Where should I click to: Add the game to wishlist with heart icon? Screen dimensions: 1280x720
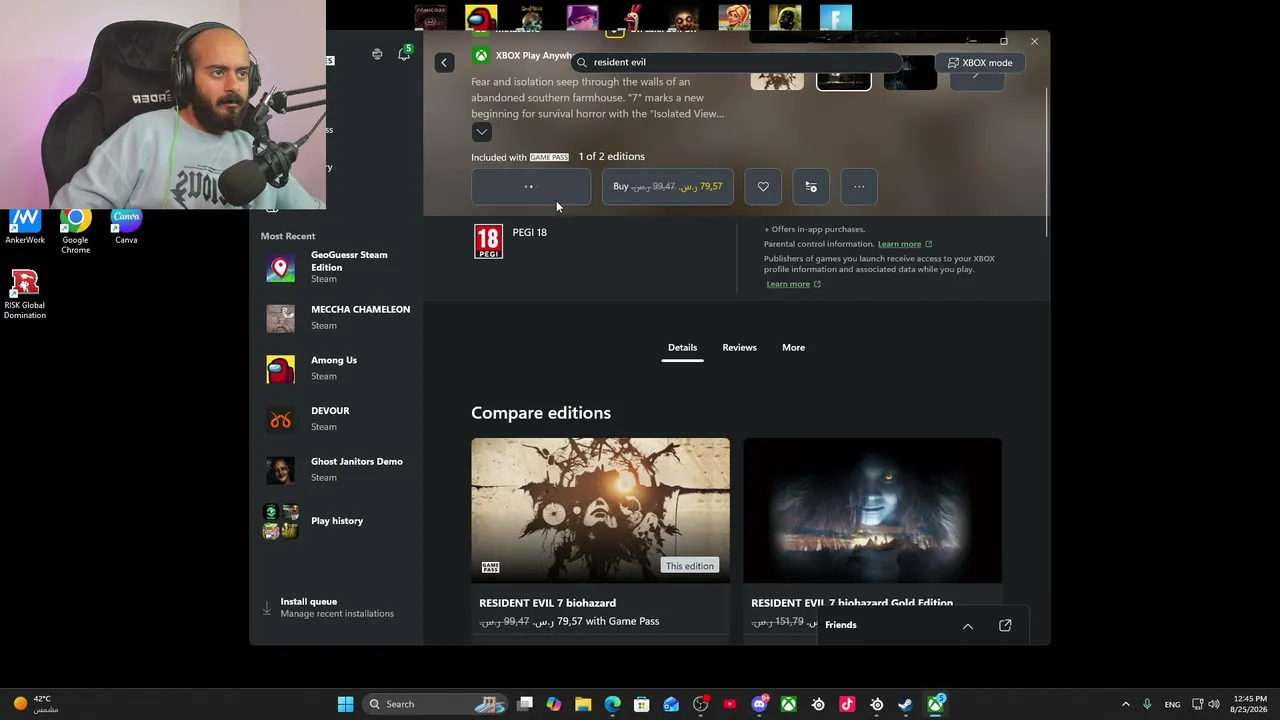pyautogui.click(x=763, y=186)
